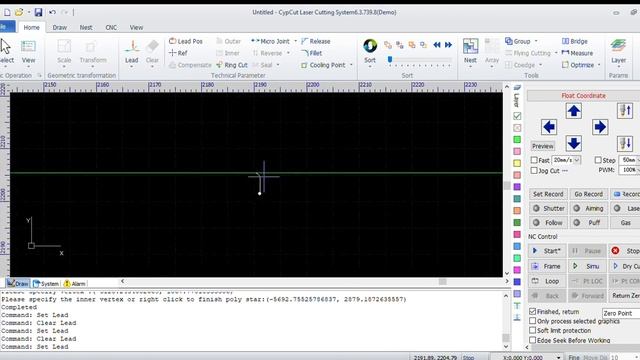Click the Cooling Point tool
640x360 pixels.
tap(323, 65)
